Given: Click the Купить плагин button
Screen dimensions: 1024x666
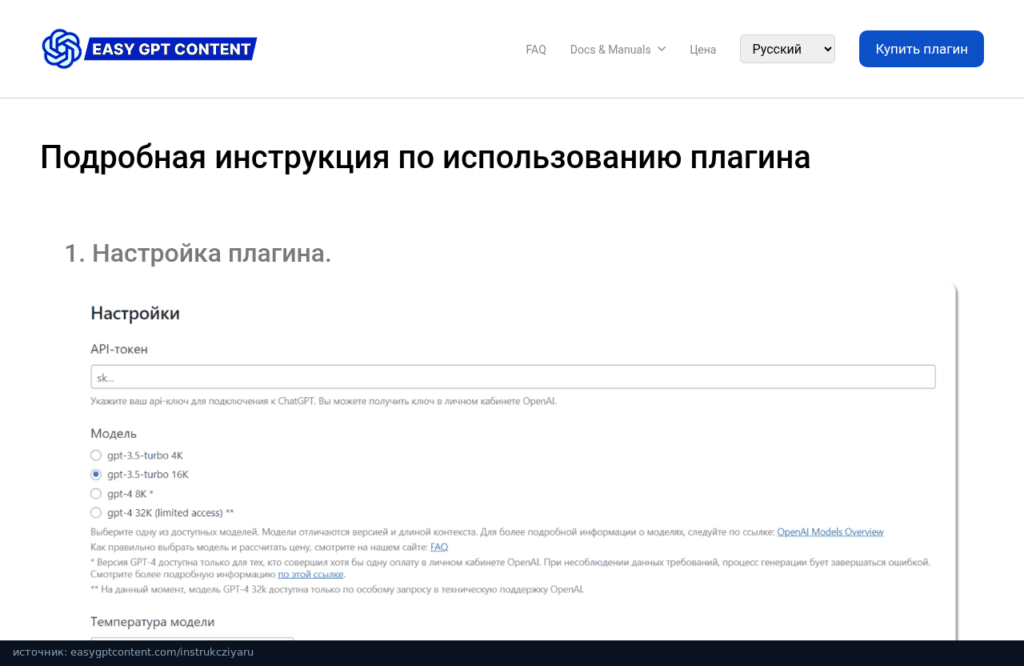Looking at the screenshot, I should coord(921,49).
